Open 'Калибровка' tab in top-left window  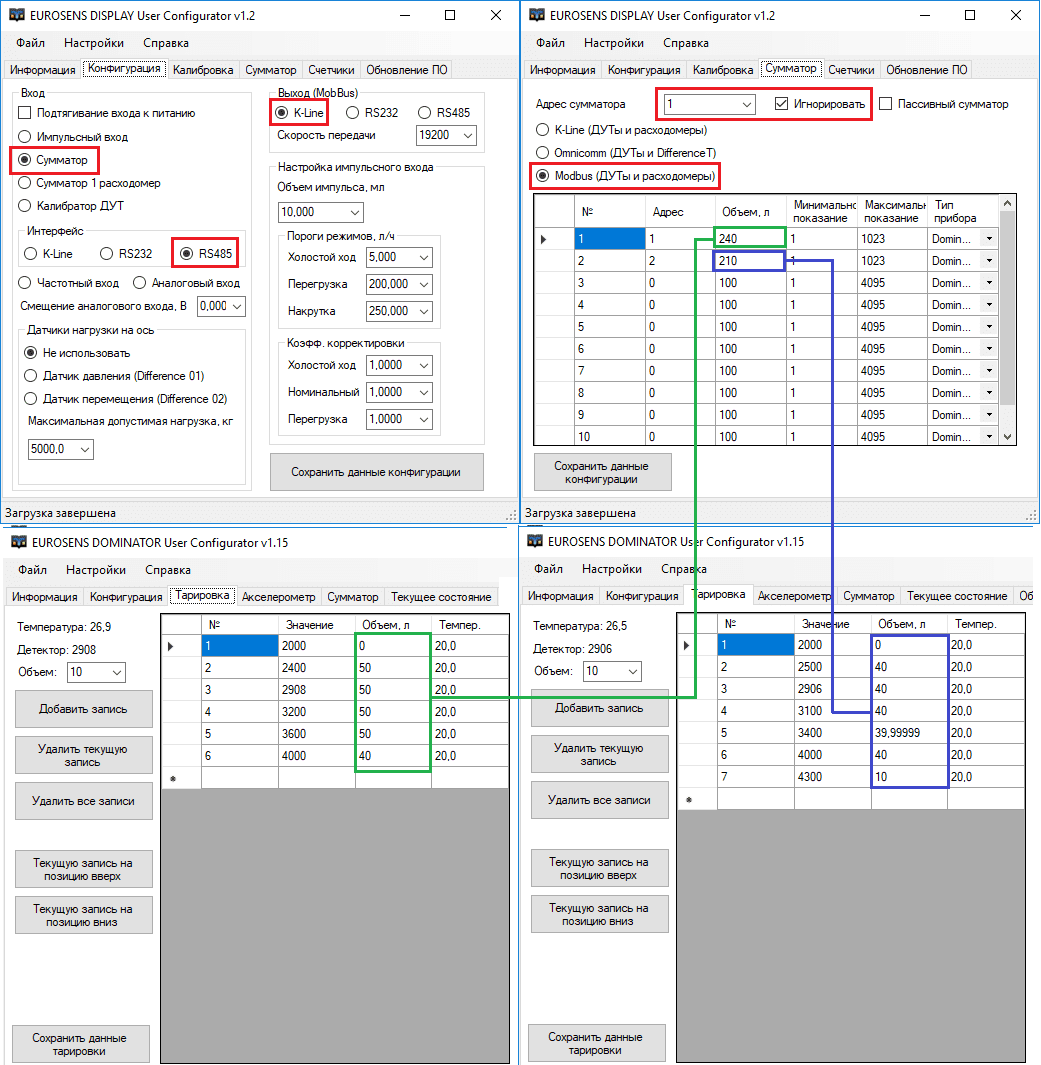point(203,70)
